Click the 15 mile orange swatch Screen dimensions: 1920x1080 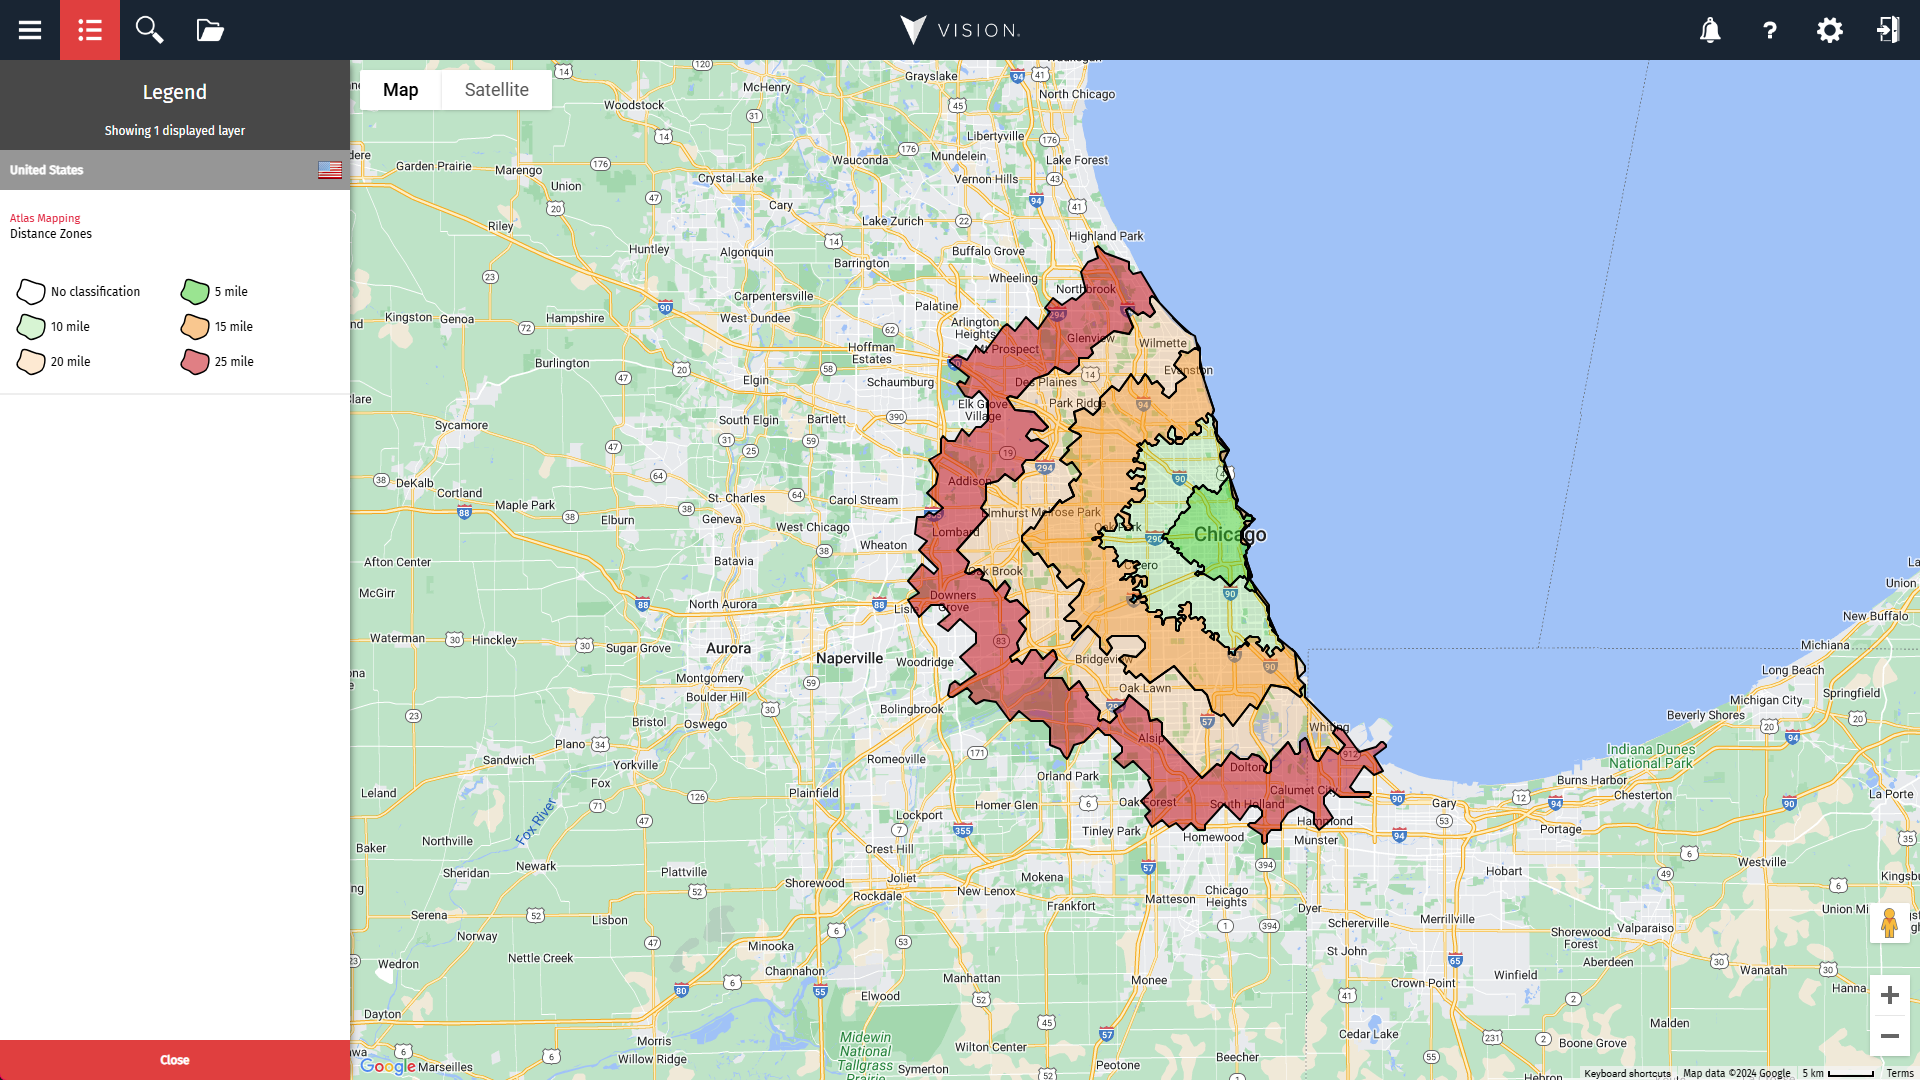(x=195, y=327)
